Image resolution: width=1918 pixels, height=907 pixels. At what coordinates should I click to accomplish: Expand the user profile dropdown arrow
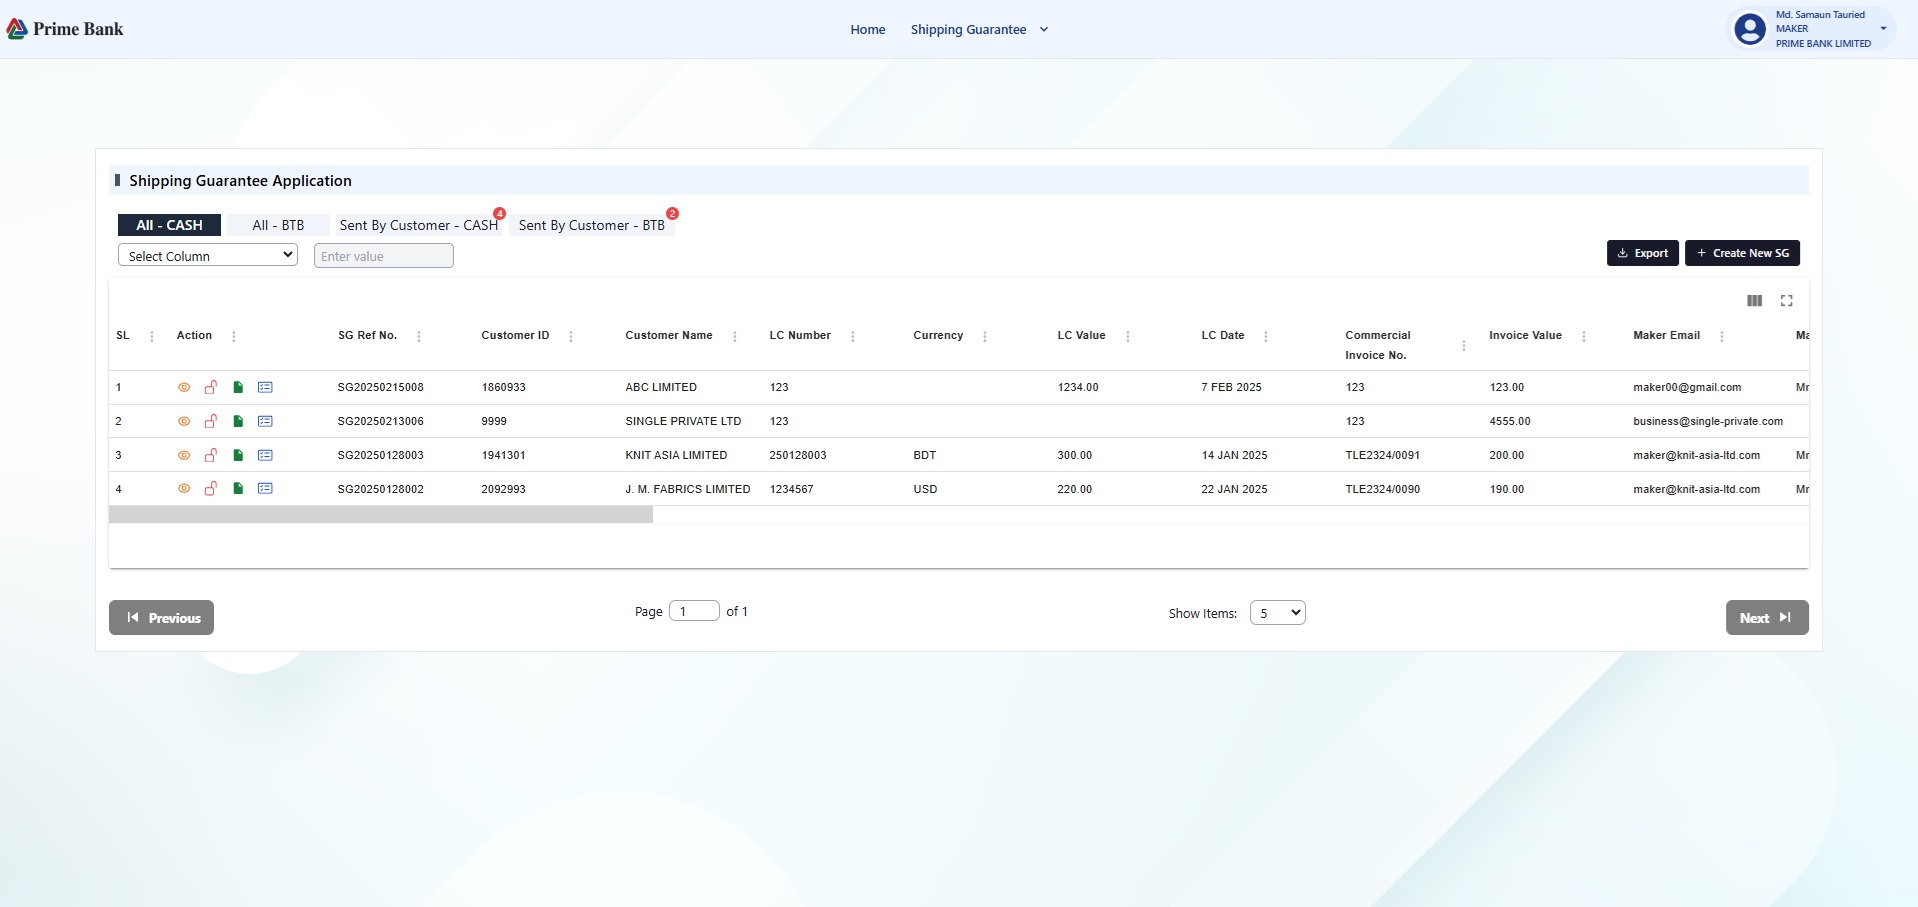(x=1883, y=29)
